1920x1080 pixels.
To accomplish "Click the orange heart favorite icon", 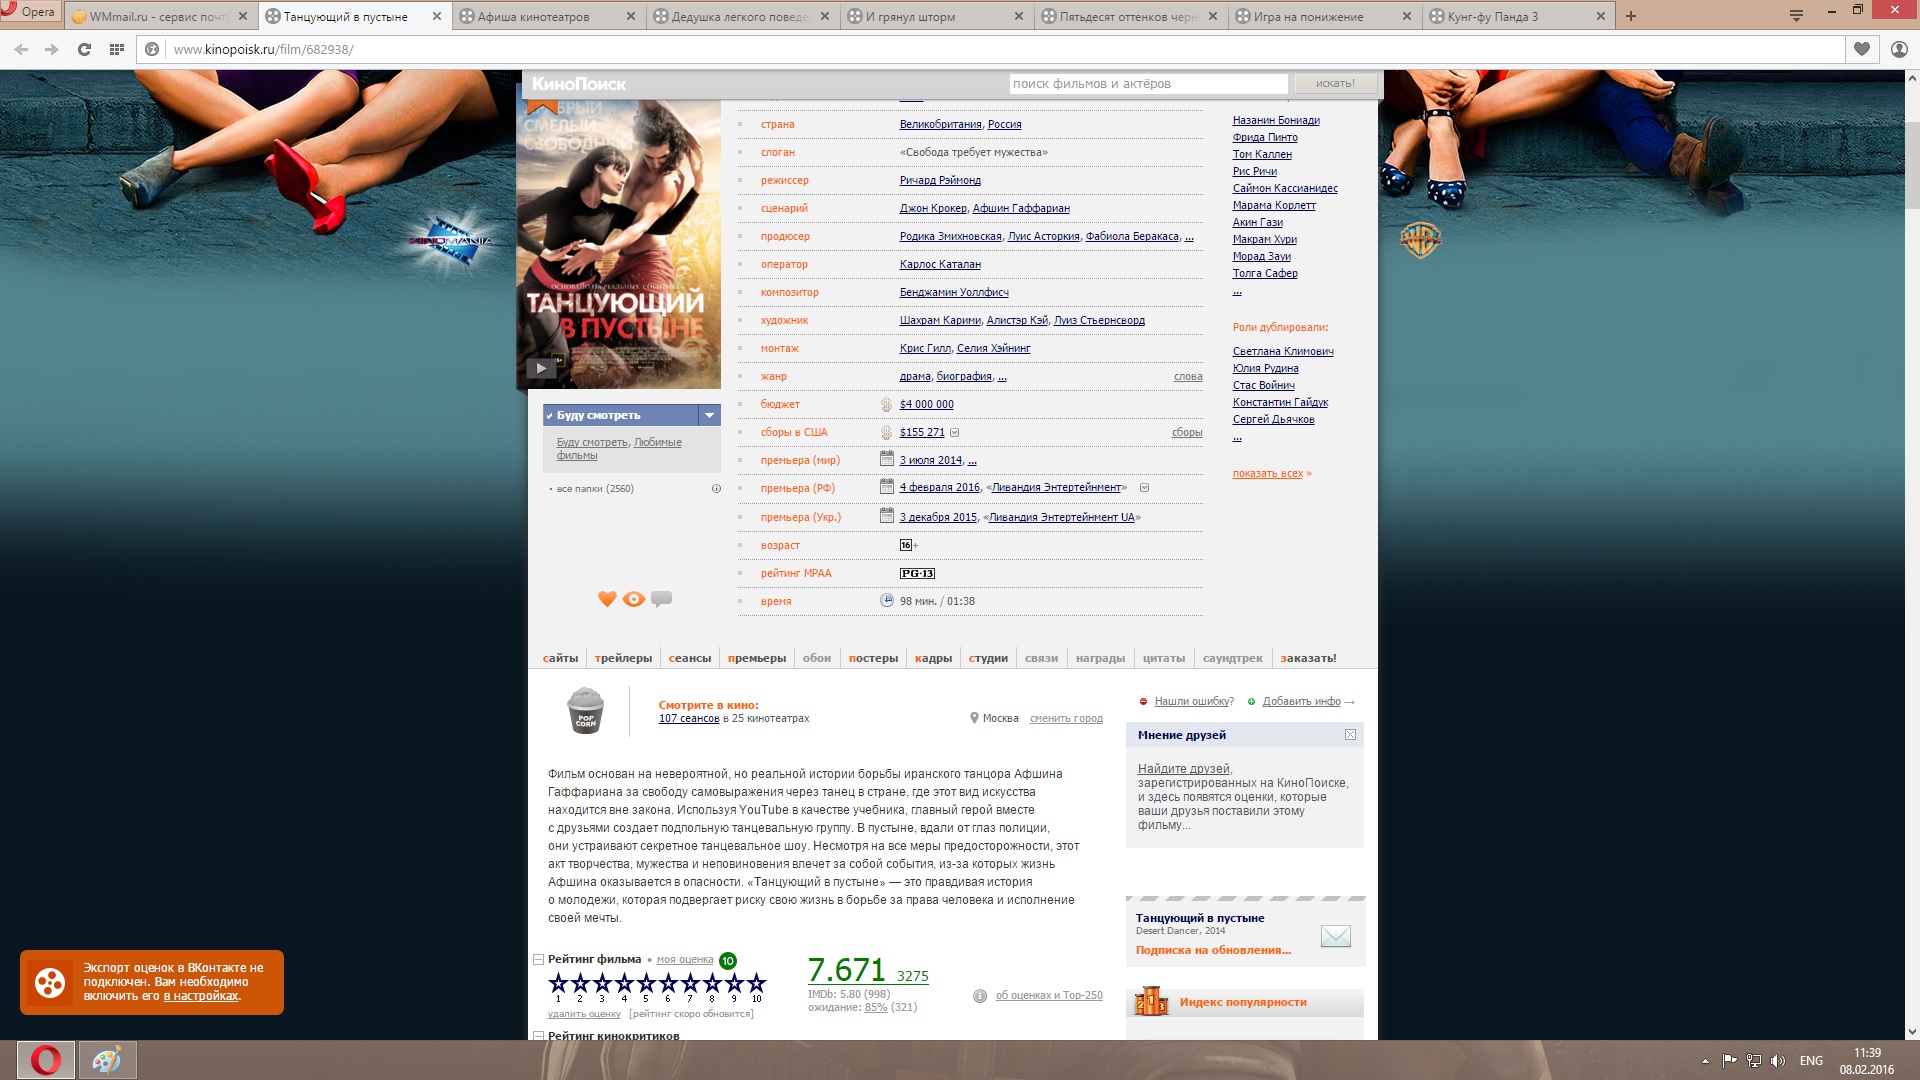I will click(607, 599).
